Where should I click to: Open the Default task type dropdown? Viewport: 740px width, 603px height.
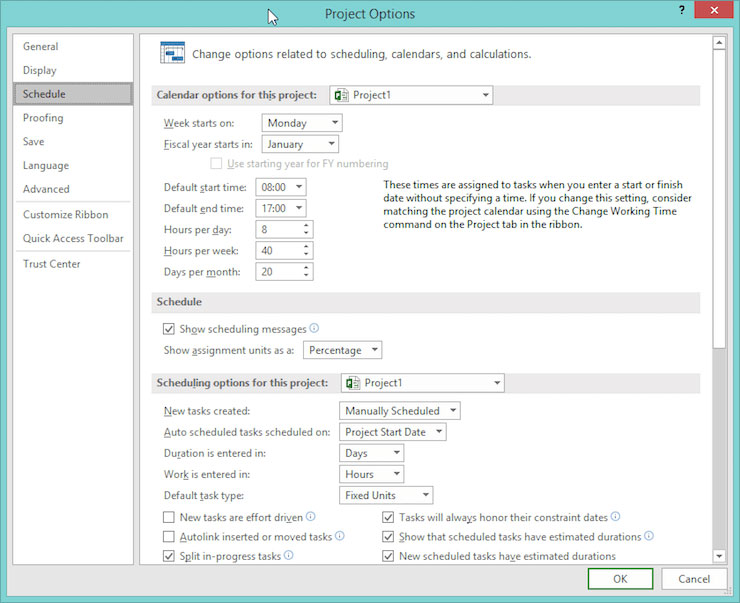tap(386, 495)
